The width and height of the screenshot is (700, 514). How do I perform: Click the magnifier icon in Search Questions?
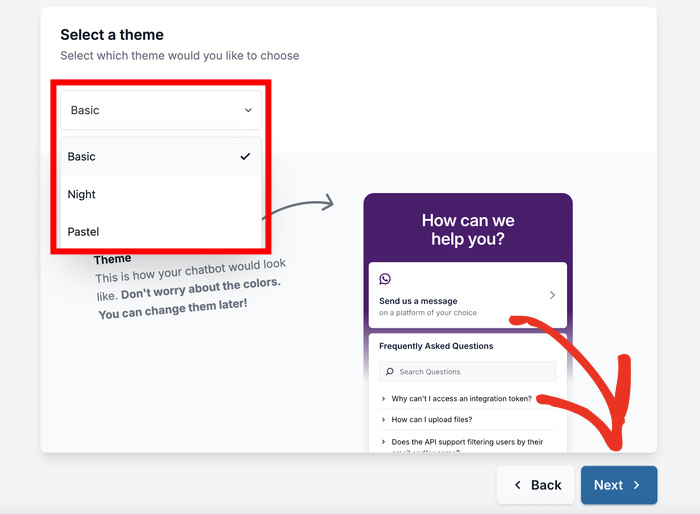390,372
